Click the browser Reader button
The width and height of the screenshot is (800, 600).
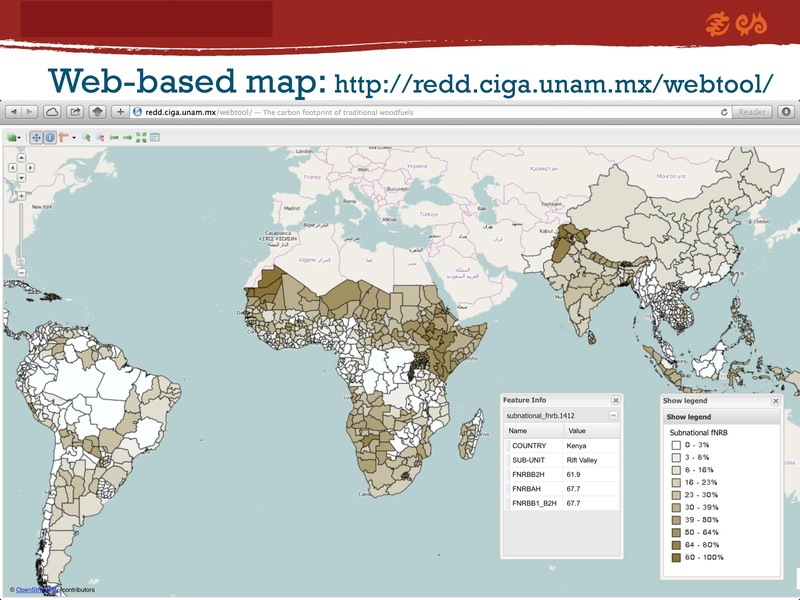pyautogui.click(x=753, y=112)
